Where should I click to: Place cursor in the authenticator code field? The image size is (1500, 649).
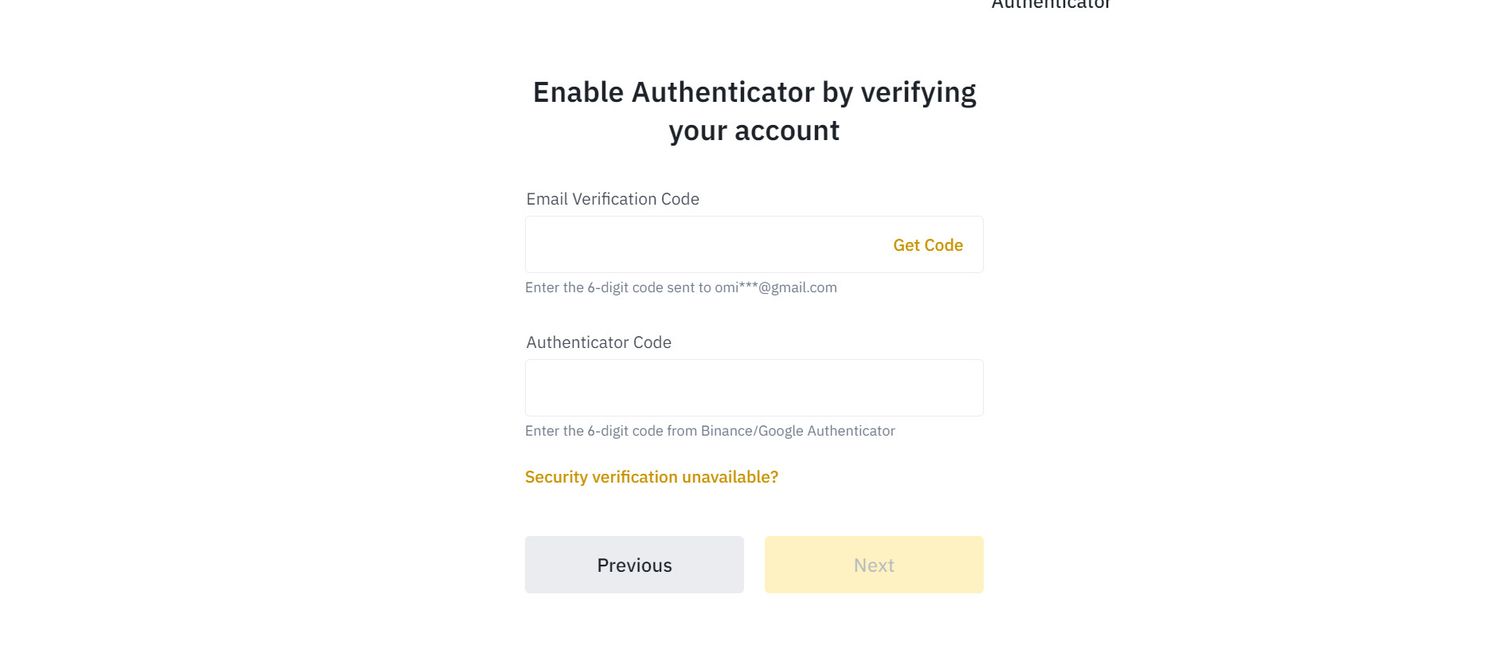coord(754,388)
